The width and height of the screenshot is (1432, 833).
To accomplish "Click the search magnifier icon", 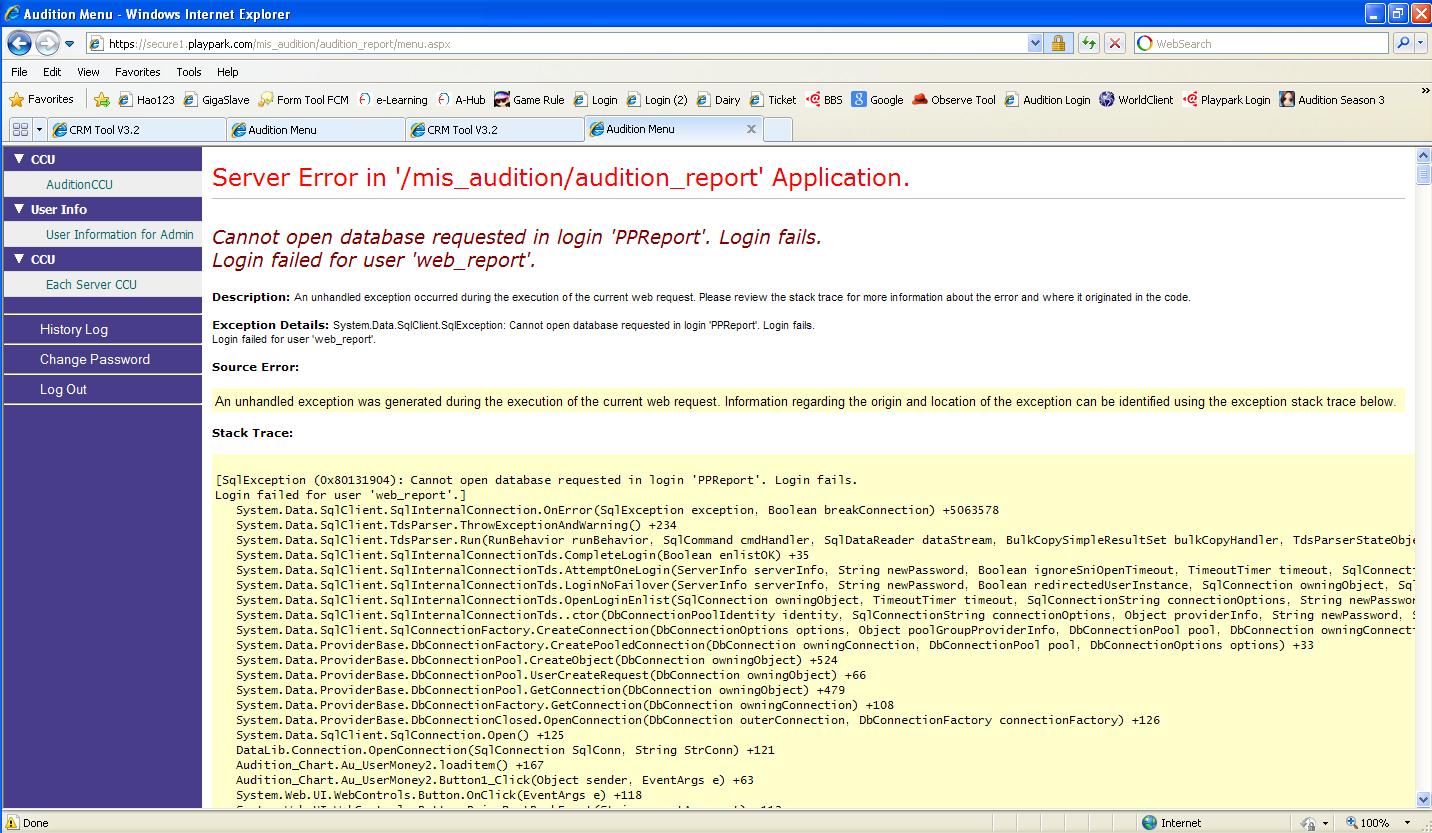I will coord(1403,43).
